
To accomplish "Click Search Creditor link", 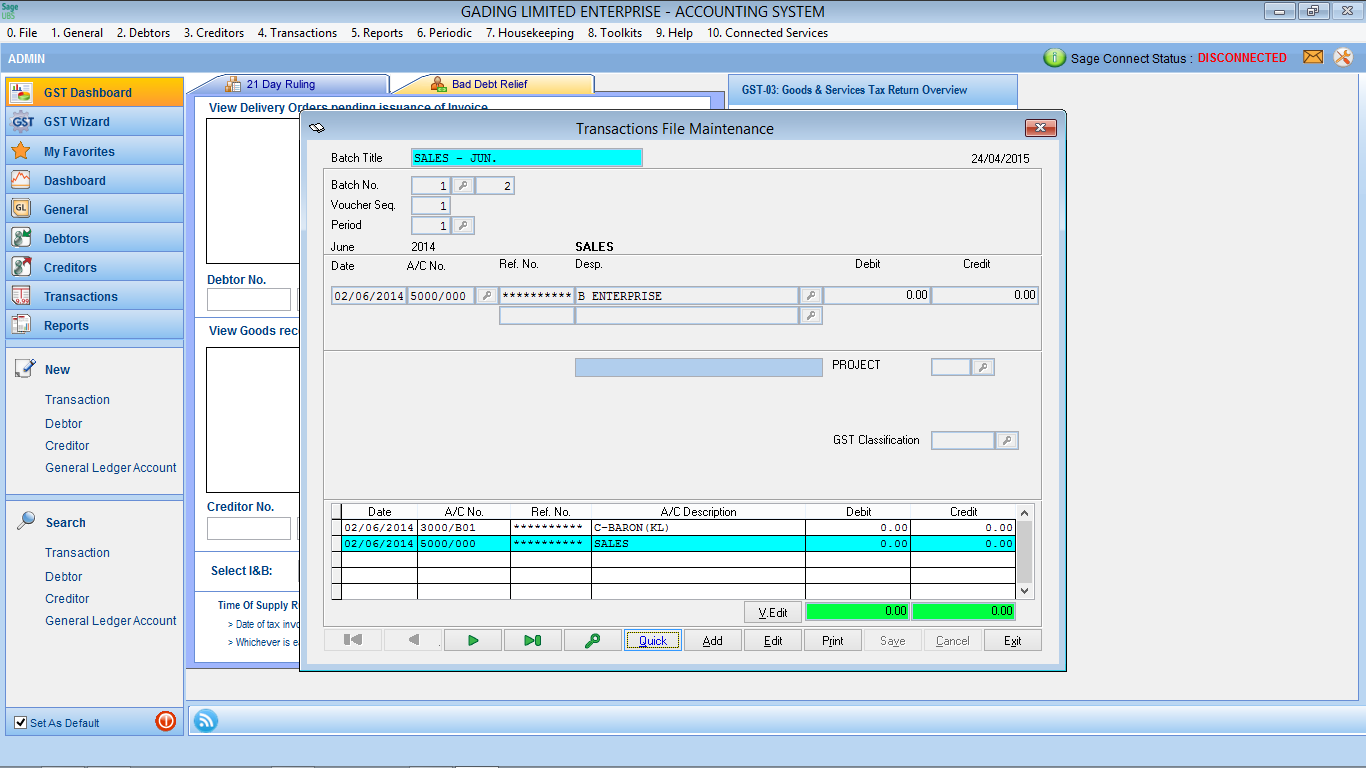I will 67,599.
